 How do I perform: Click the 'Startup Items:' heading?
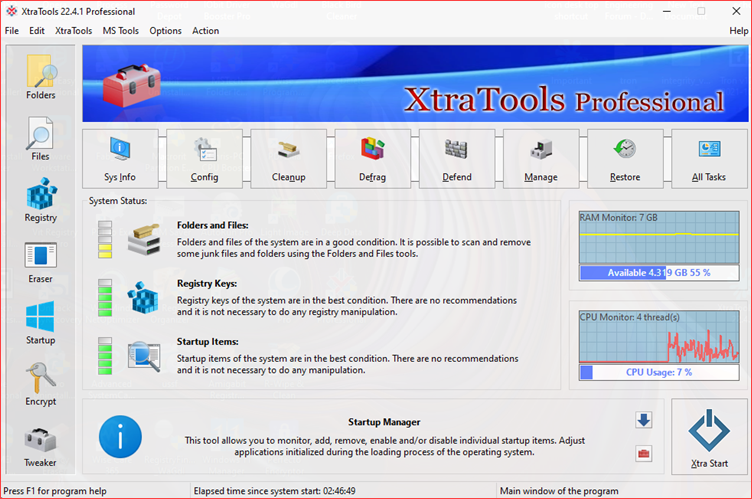208,342
